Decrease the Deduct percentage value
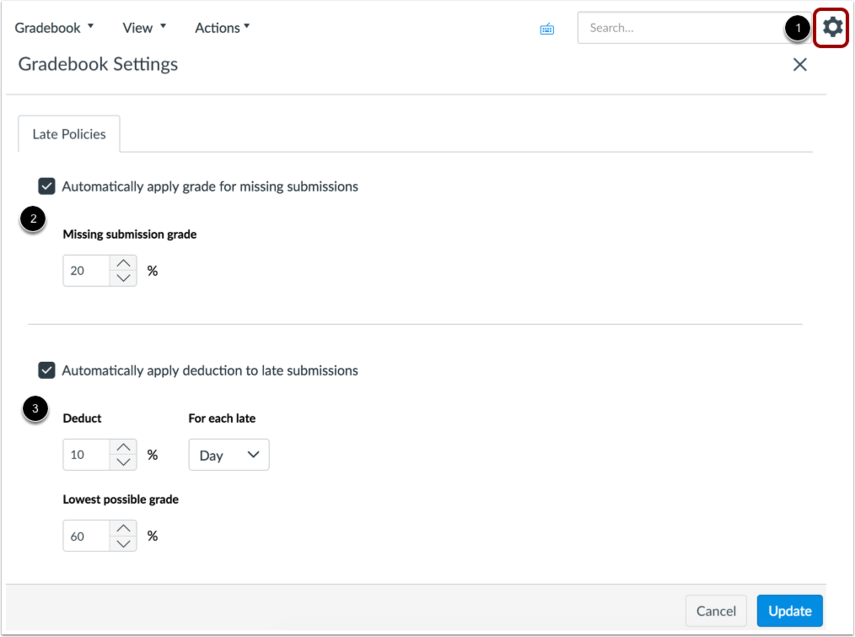The image size is (855, 637). pos(124,462)
